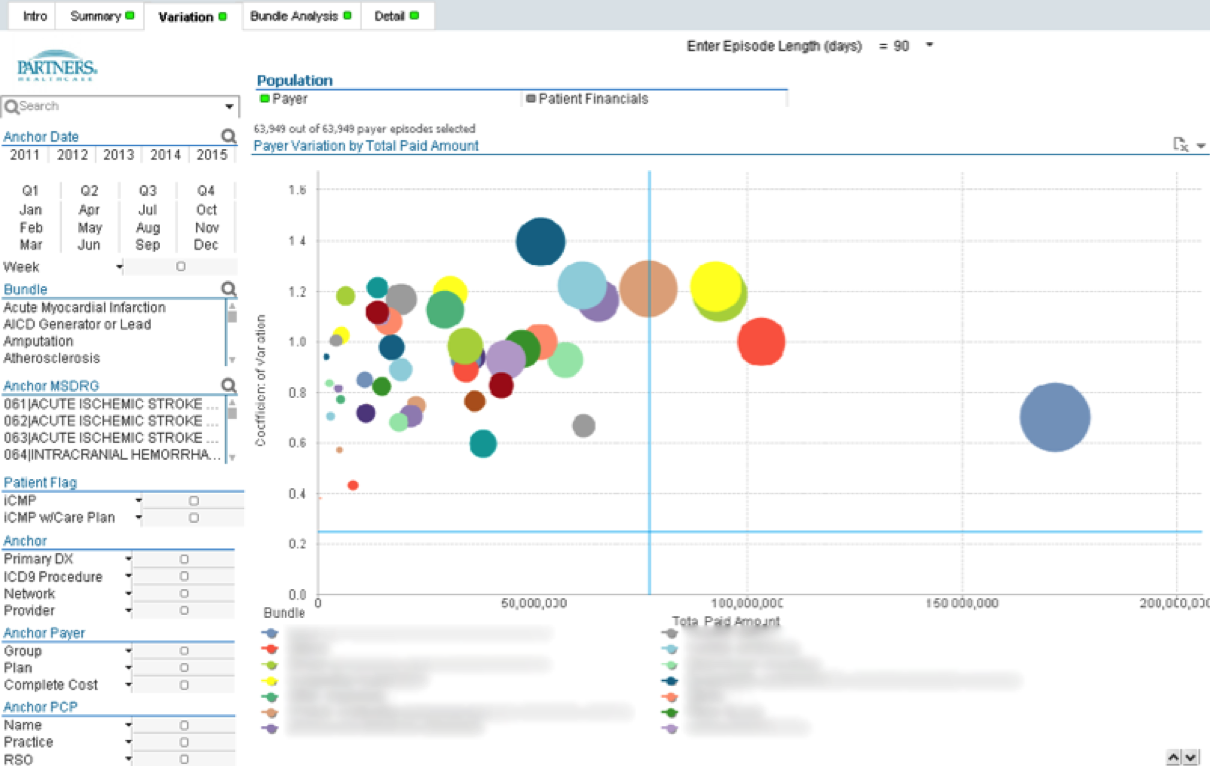Switch population to Patient Financials
Viewport: 1210px width, 766px height.
tap(587, 99)
